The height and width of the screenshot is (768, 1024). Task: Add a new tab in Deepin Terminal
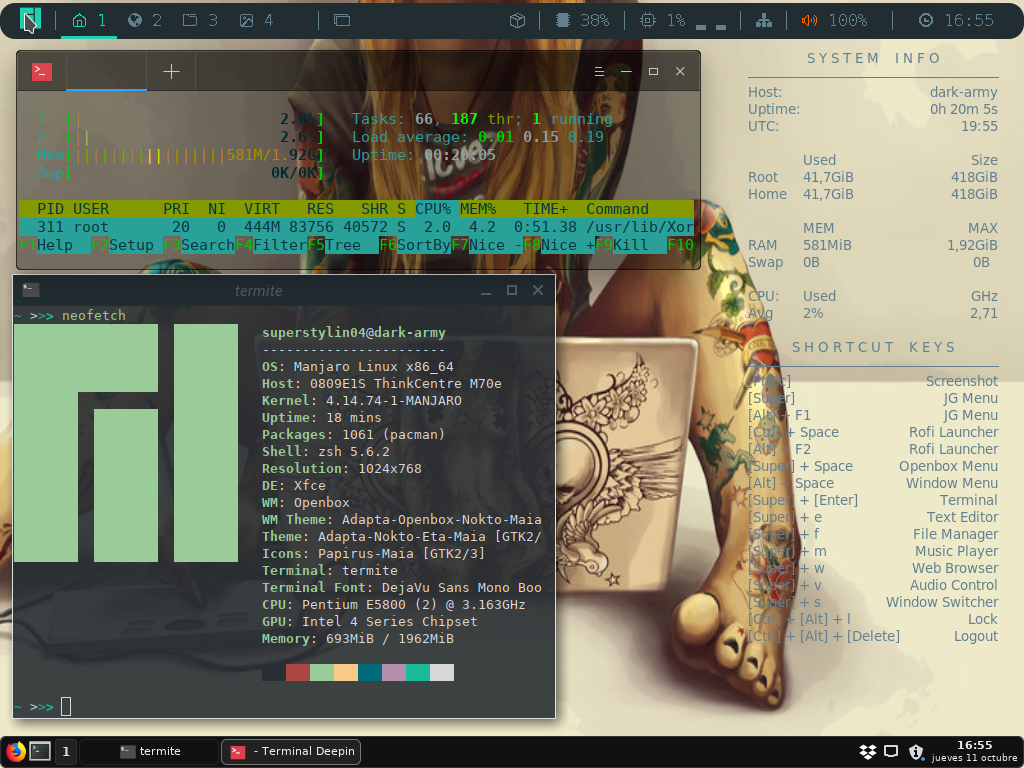click(171, 71)
